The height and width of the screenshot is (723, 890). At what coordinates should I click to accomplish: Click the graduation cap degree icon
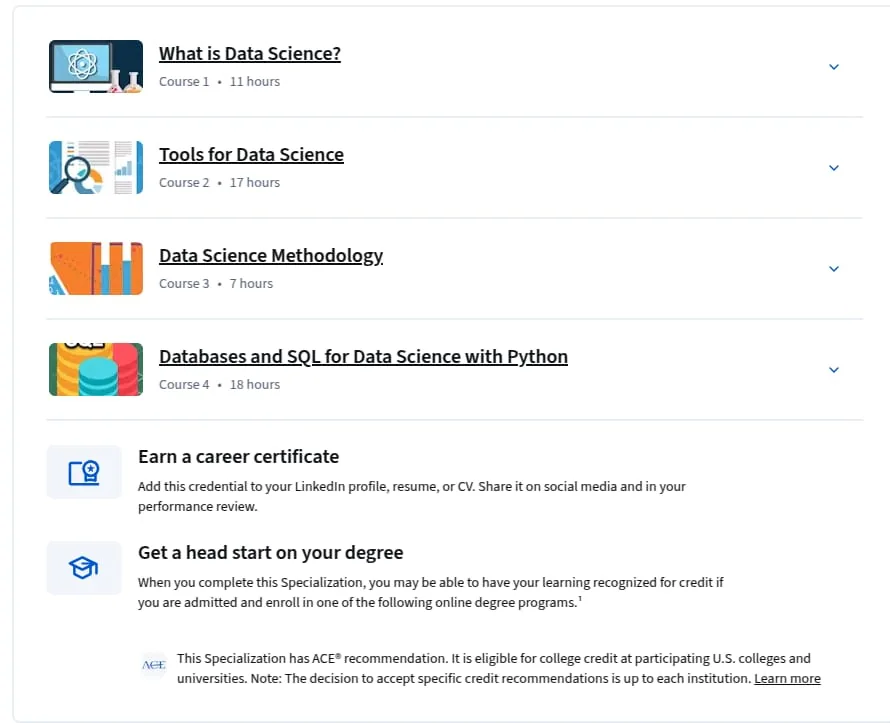tap(84, 568)
